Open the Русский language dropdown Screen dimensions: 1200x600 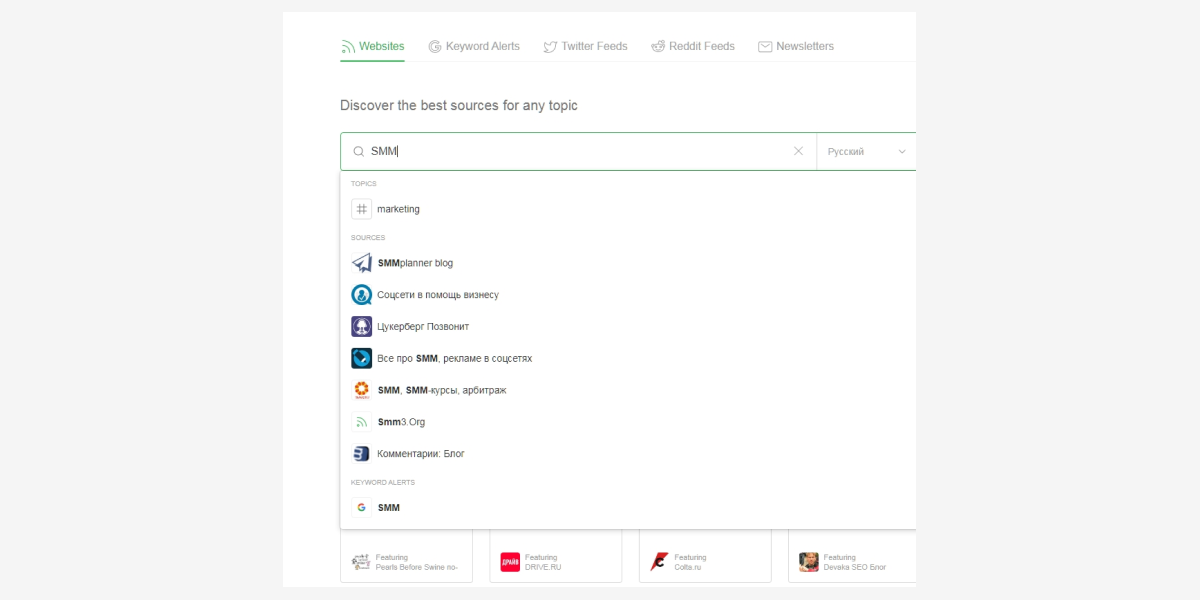866,152
